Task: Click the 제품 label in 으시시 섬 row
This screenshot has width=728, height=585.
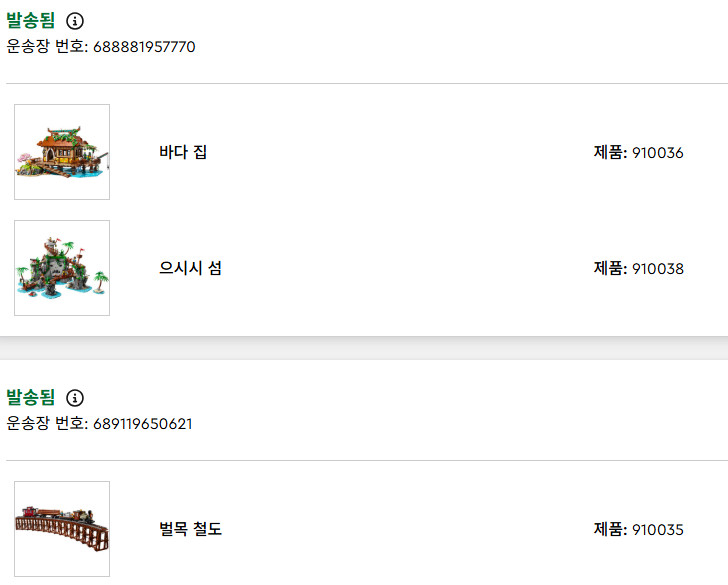Action: [610, 269]
